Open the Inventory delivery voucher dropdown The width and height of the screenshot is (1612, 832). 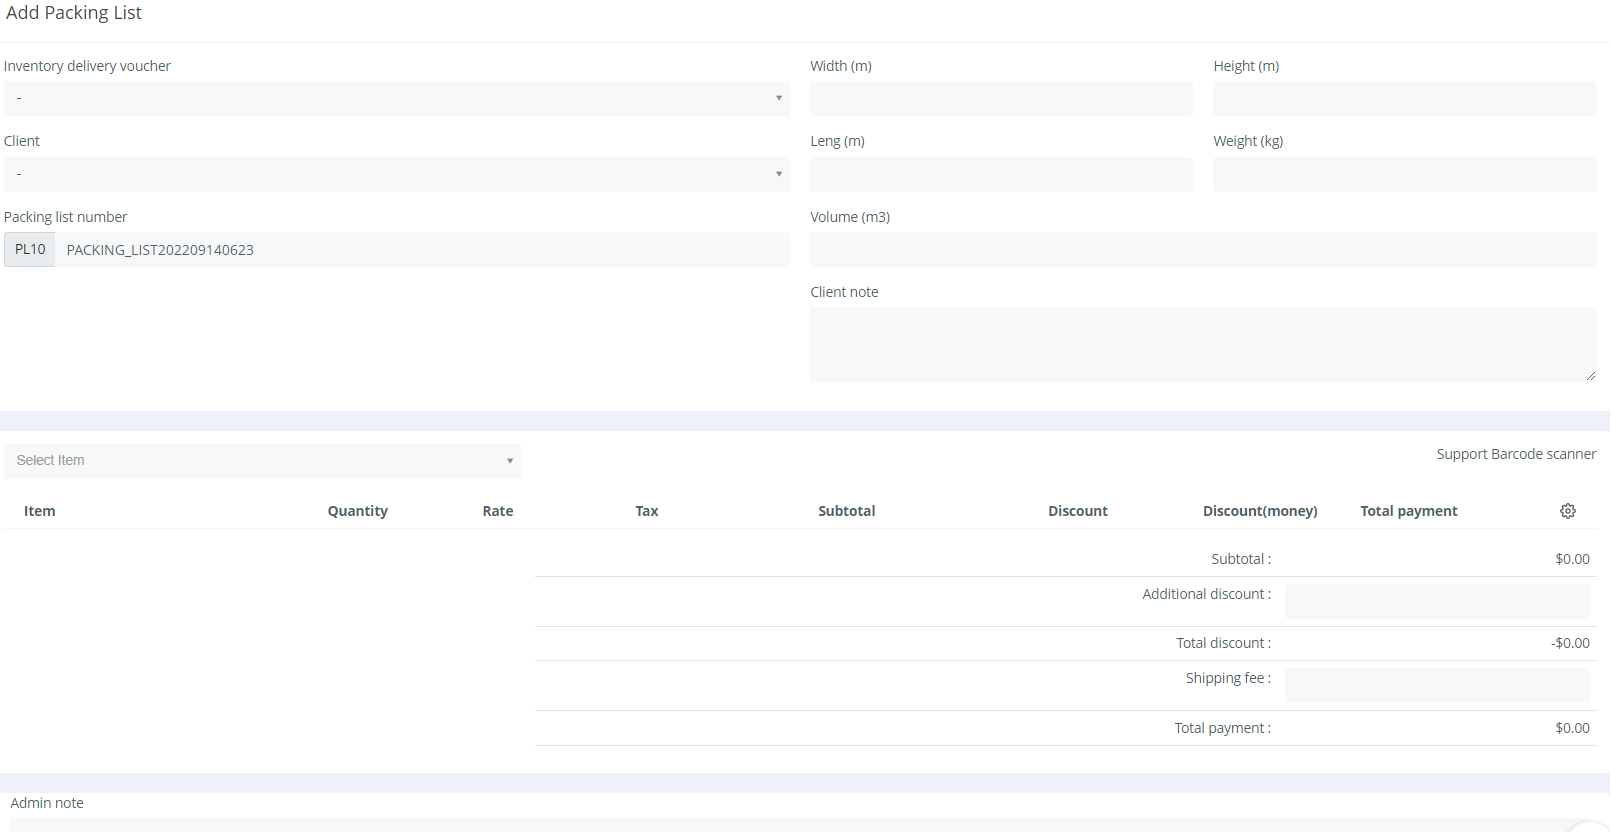tap(397, 98)
